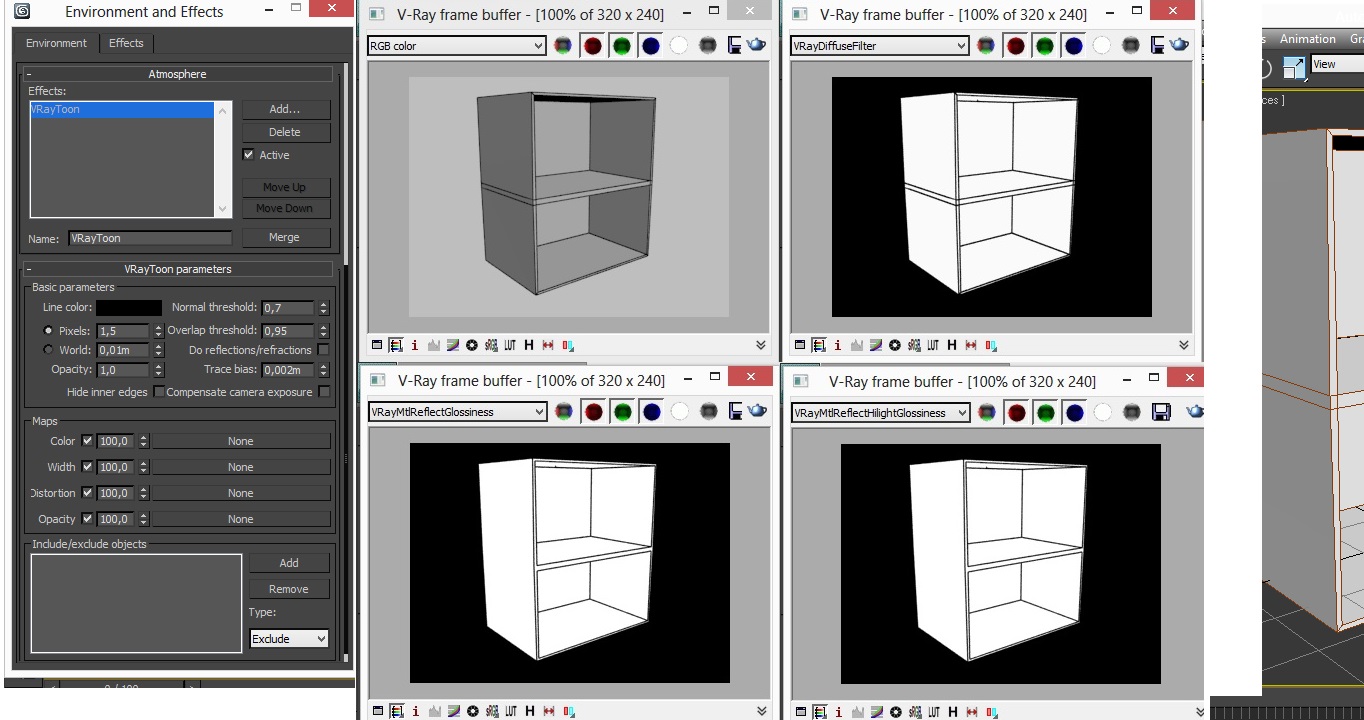Click teapot render icon in RGB color window
Viewport: 1364px width, 720px height.
(757, 45)
